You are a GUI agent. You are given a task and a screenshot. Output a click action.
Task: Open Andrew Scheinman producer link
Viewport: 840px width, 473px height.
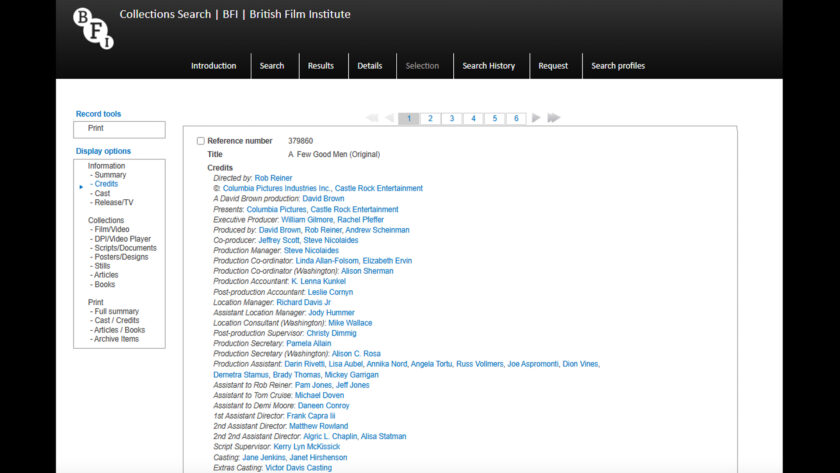coord(377,230)
